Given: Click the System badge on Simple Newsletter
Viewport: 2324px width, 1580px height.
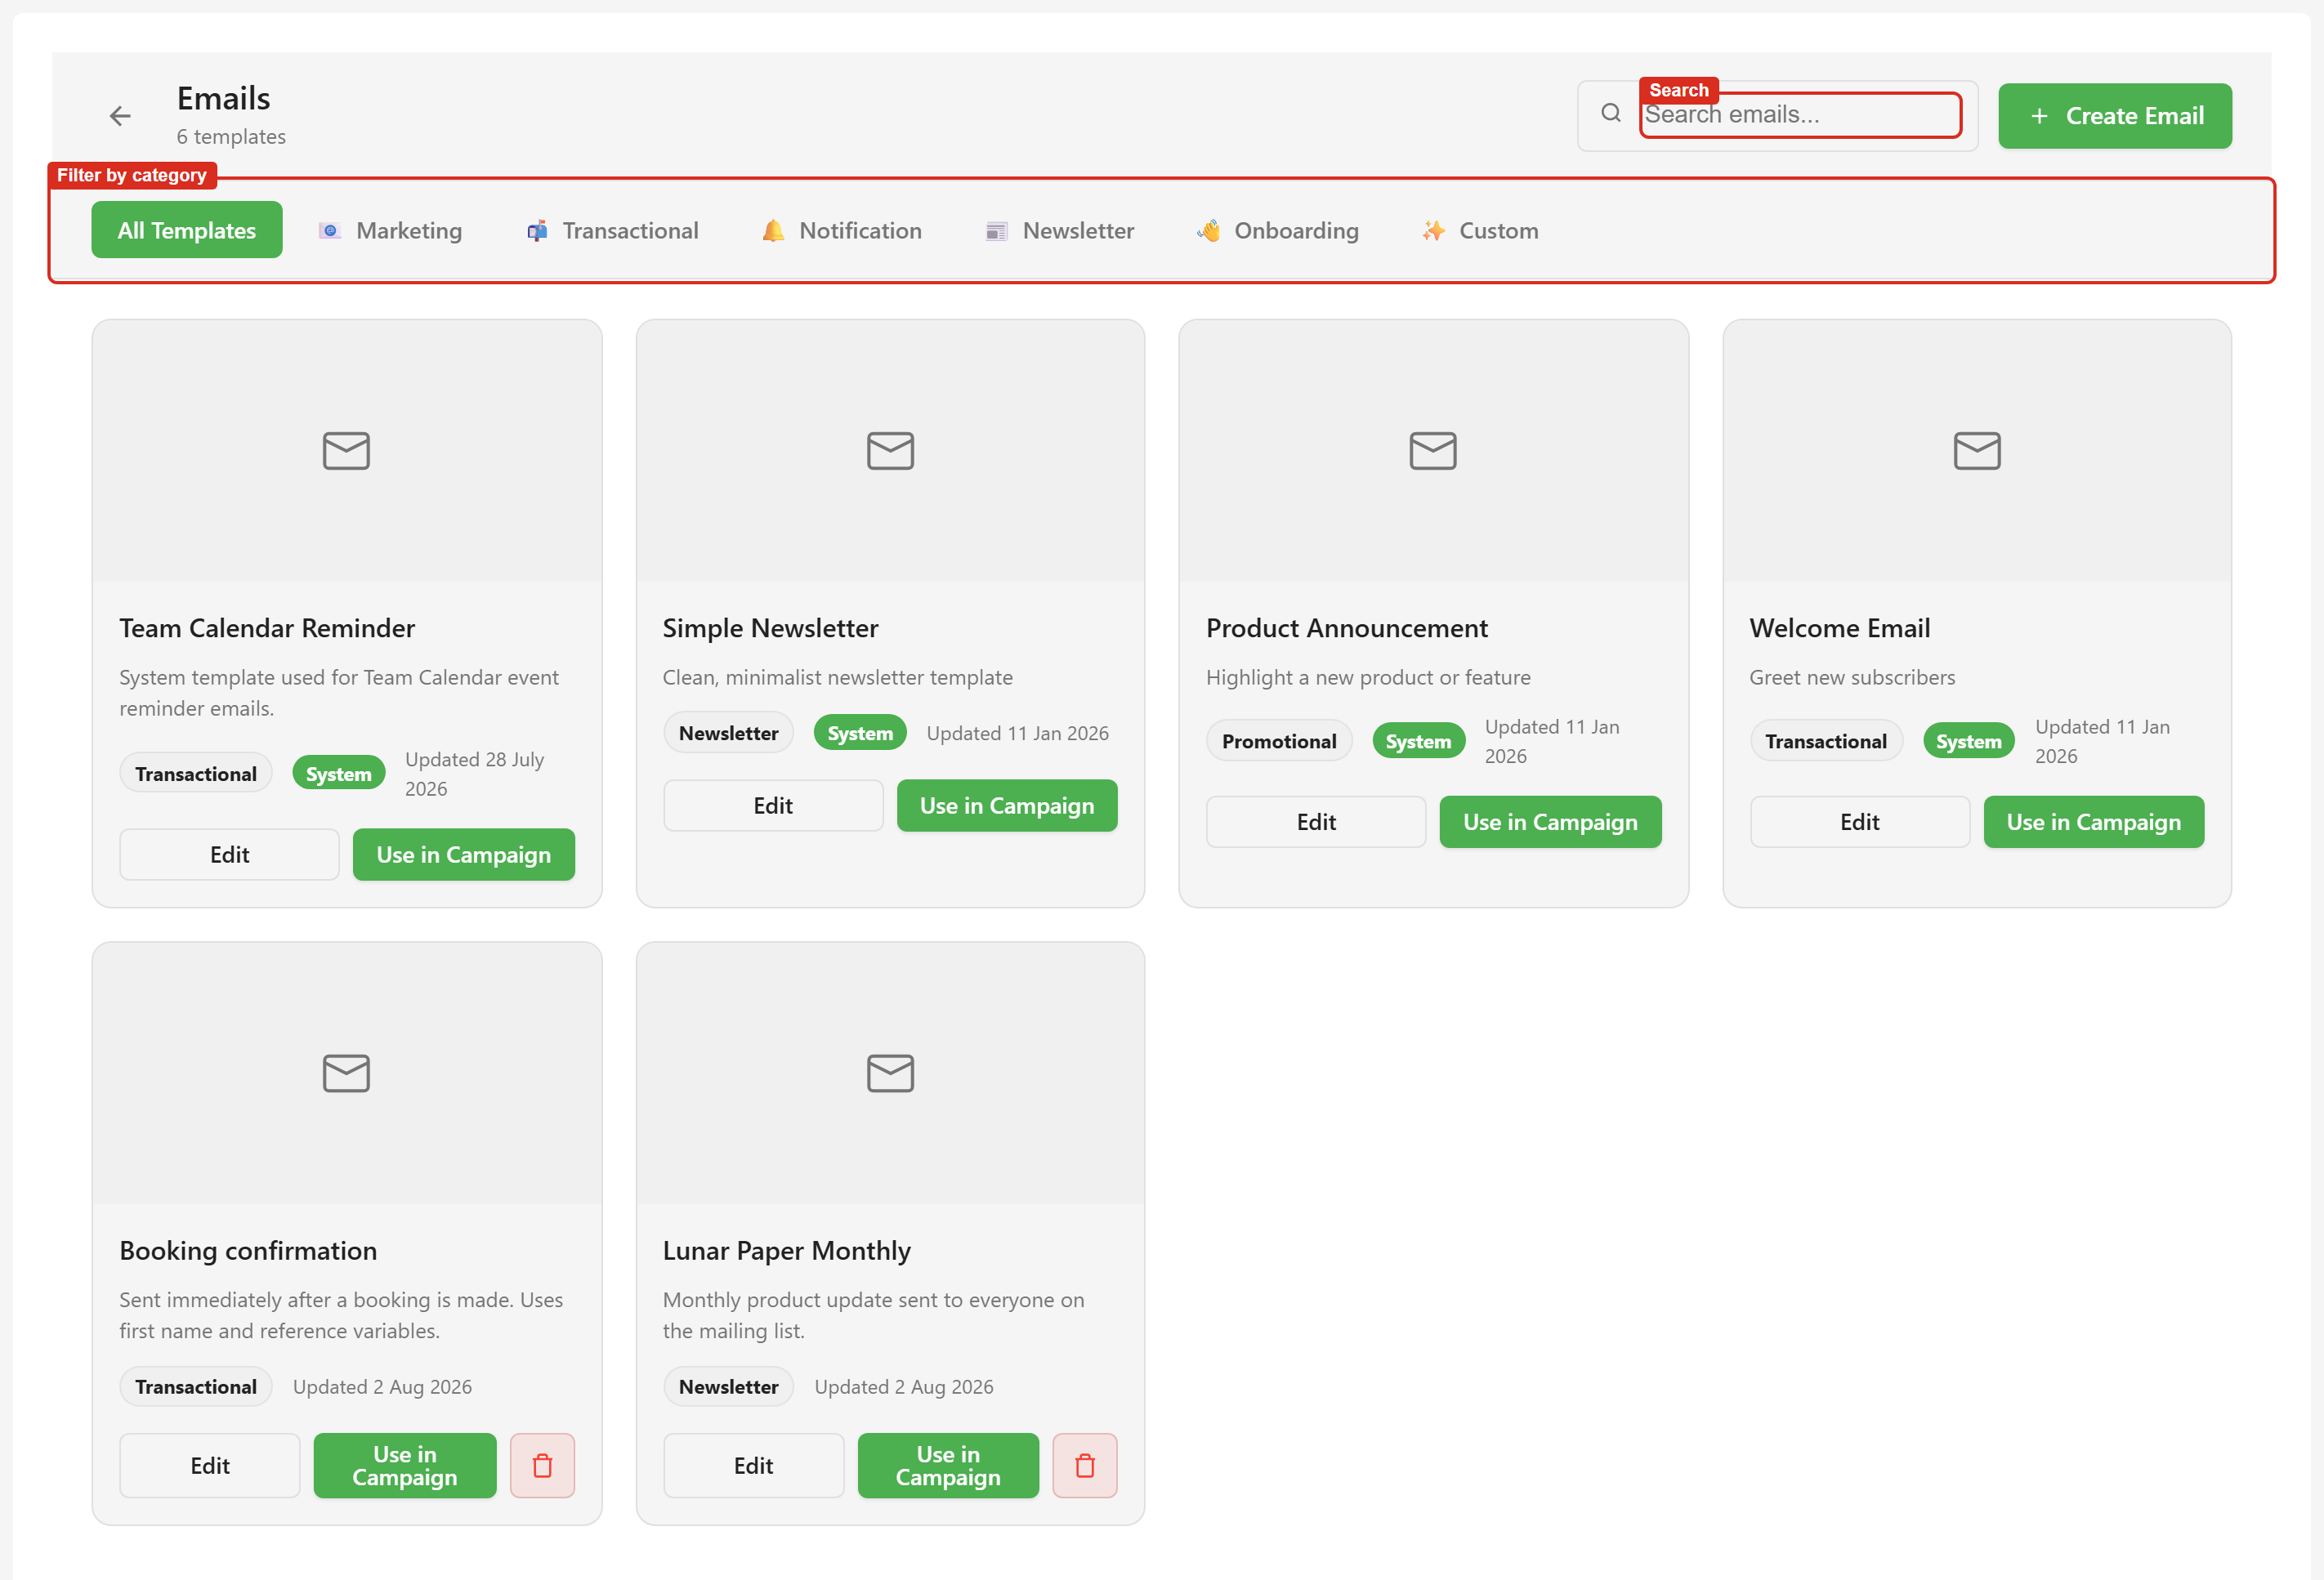Looking at the screenshot, I should click(860, 733).
